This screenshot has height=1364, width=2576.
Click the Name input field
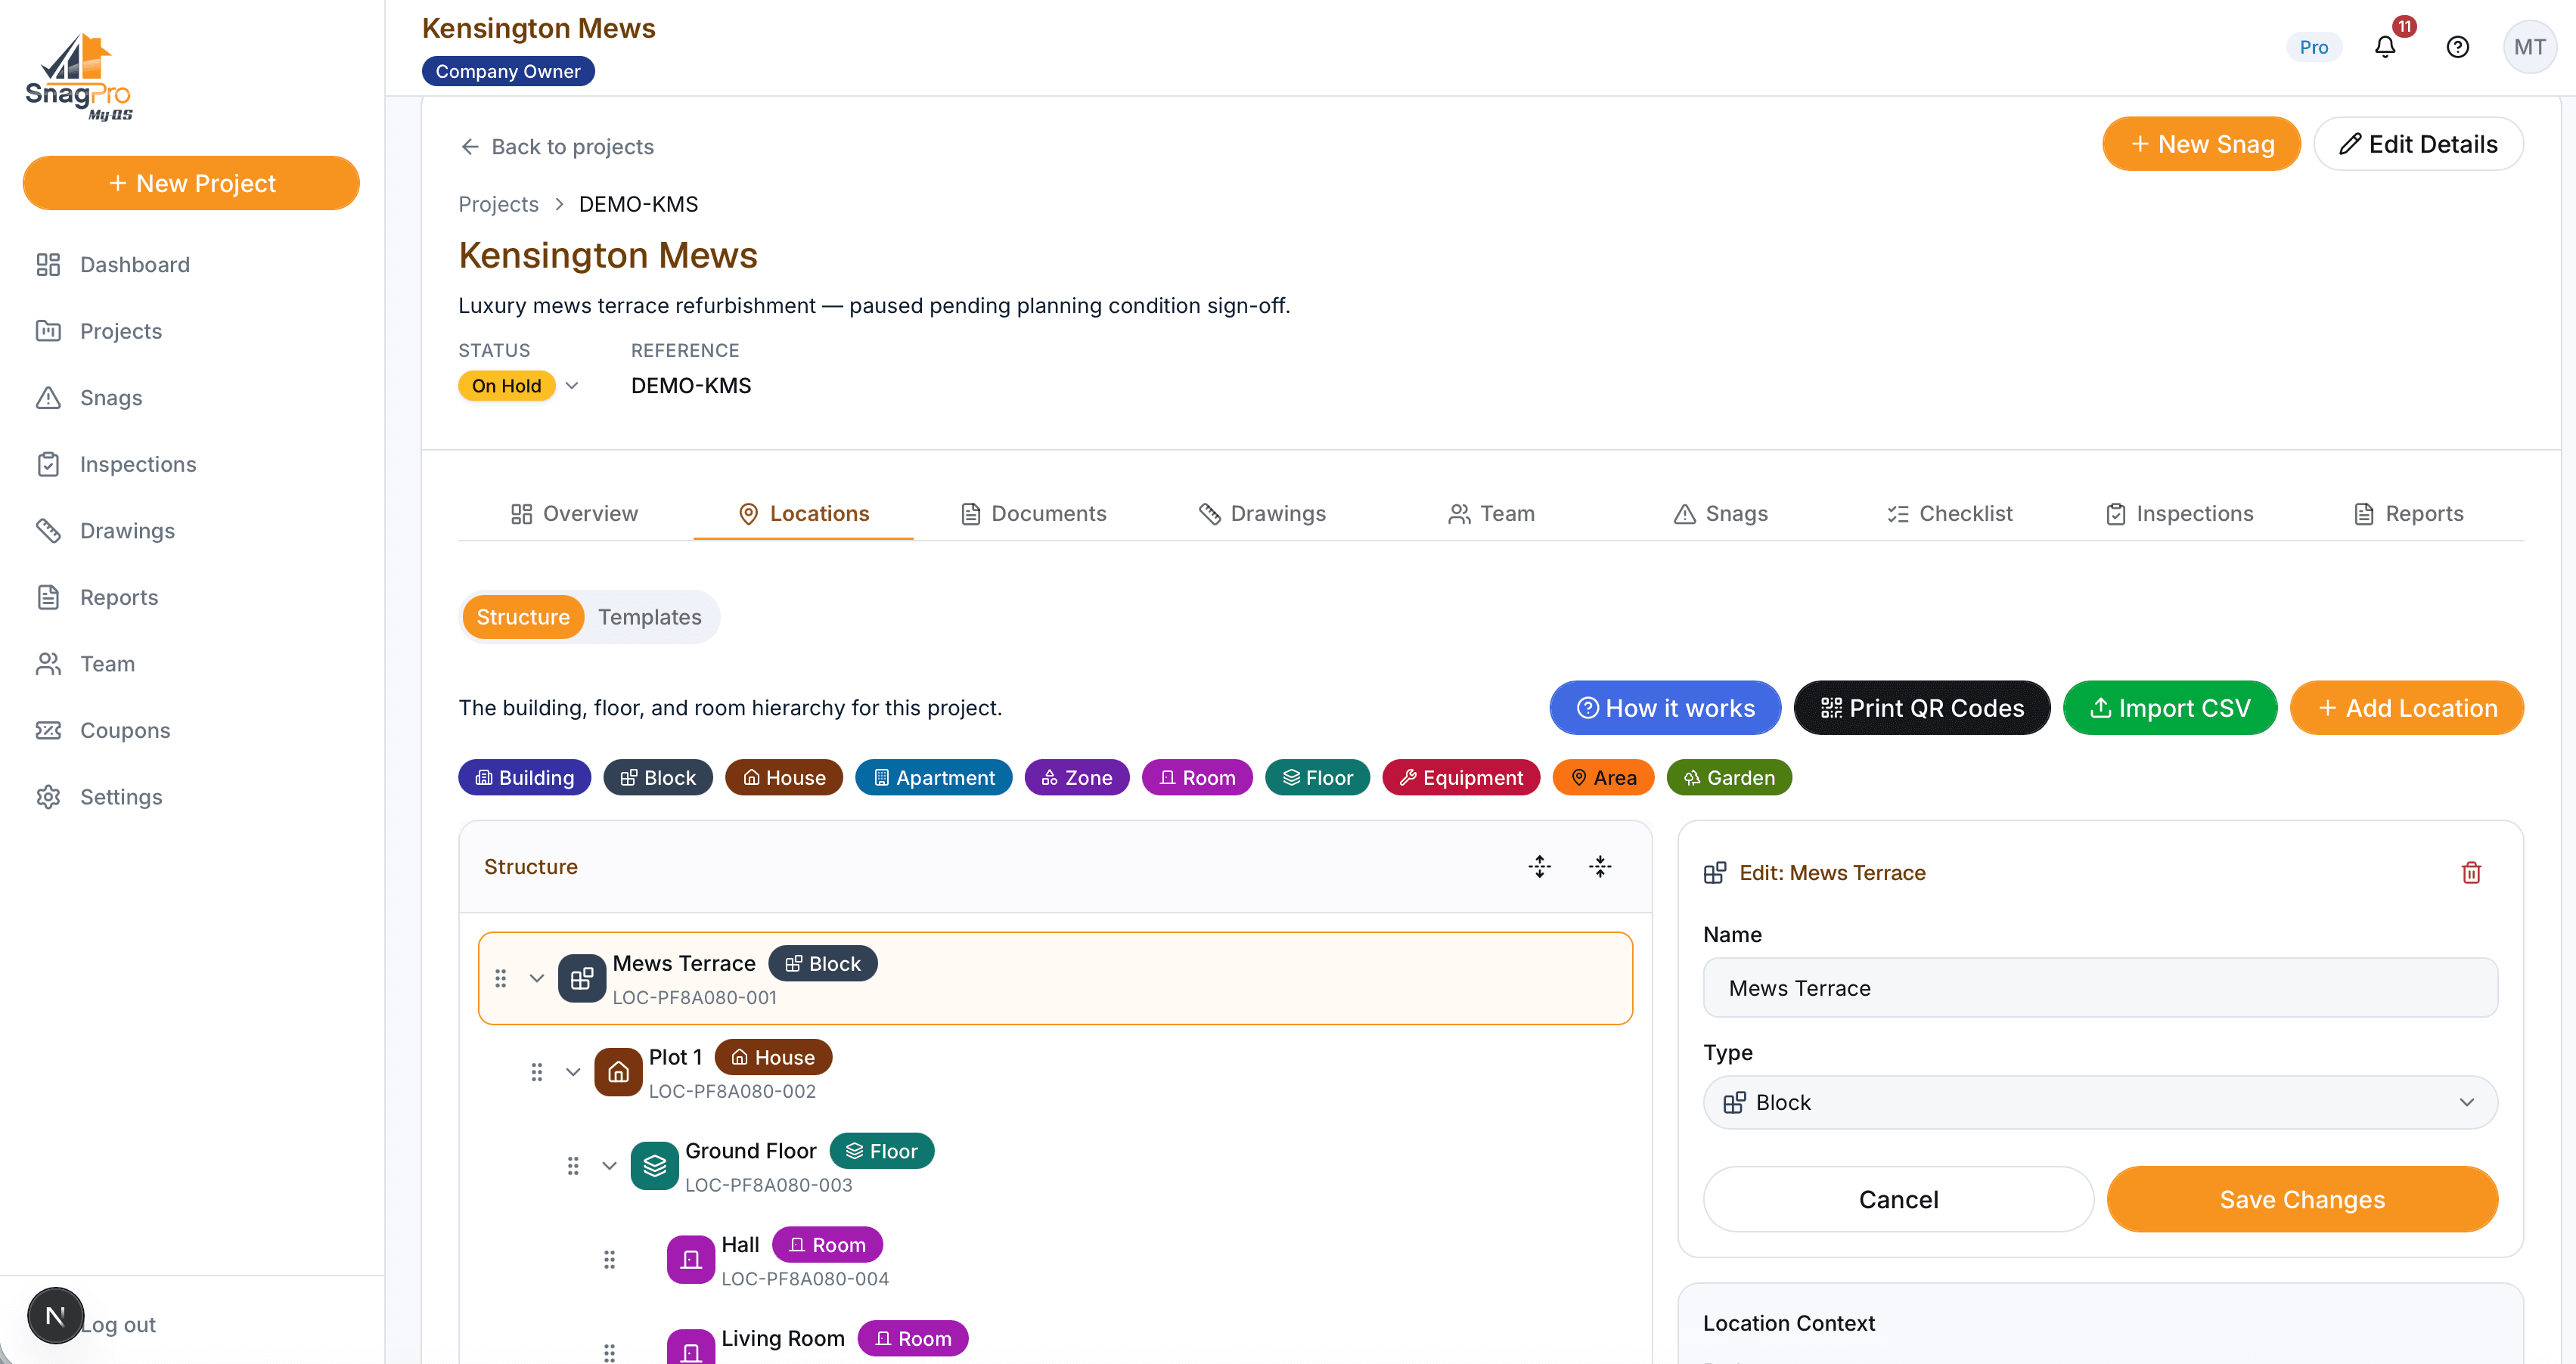click(x=2099, y=988)
